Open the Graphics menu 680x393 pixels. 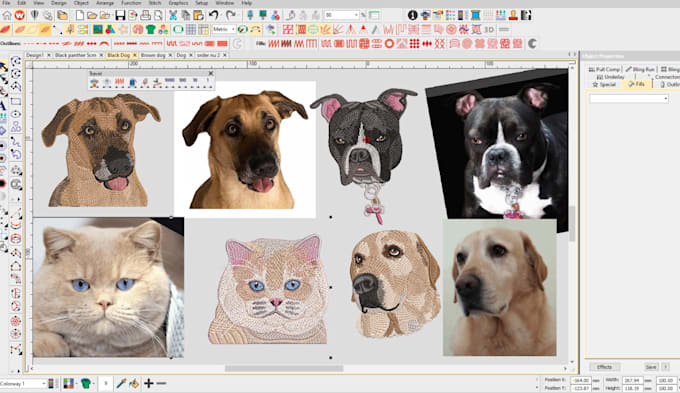178,3
